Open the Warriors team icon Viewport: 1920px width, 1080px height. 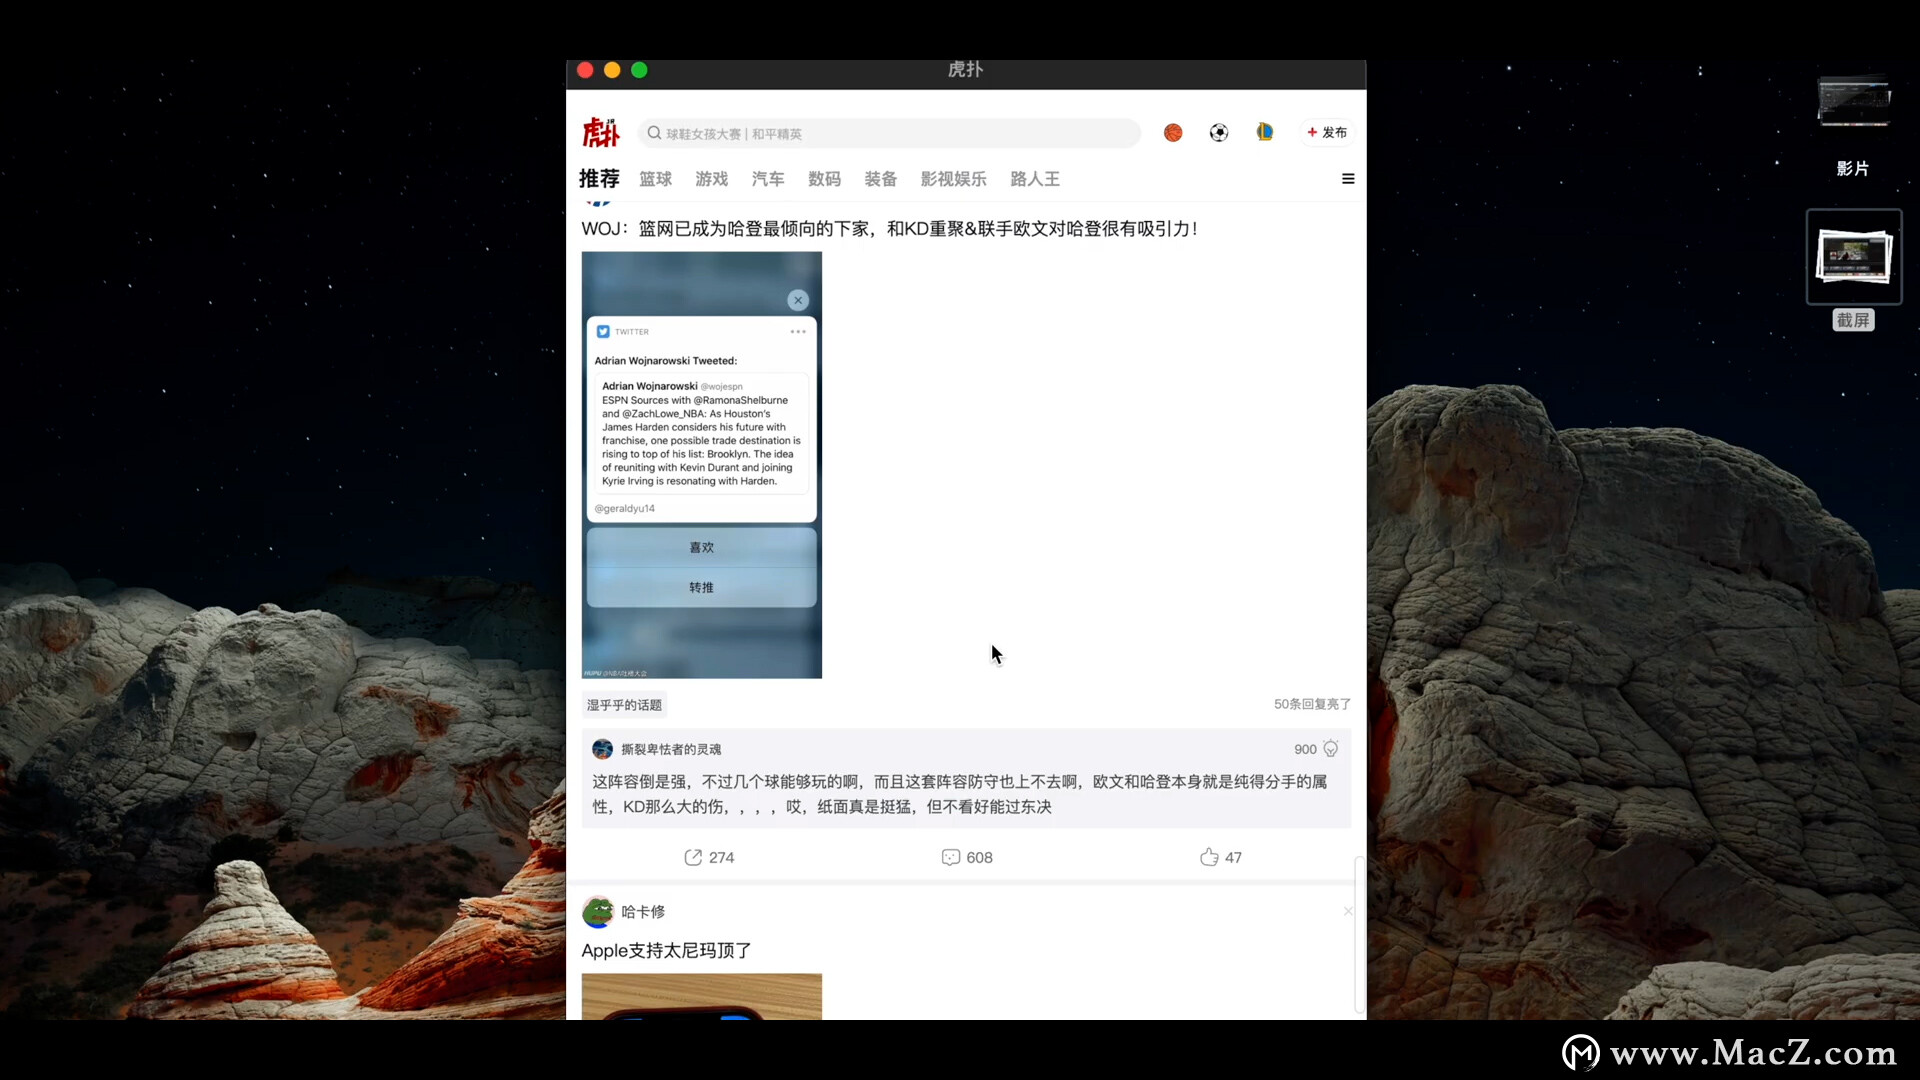[1265, 132]
